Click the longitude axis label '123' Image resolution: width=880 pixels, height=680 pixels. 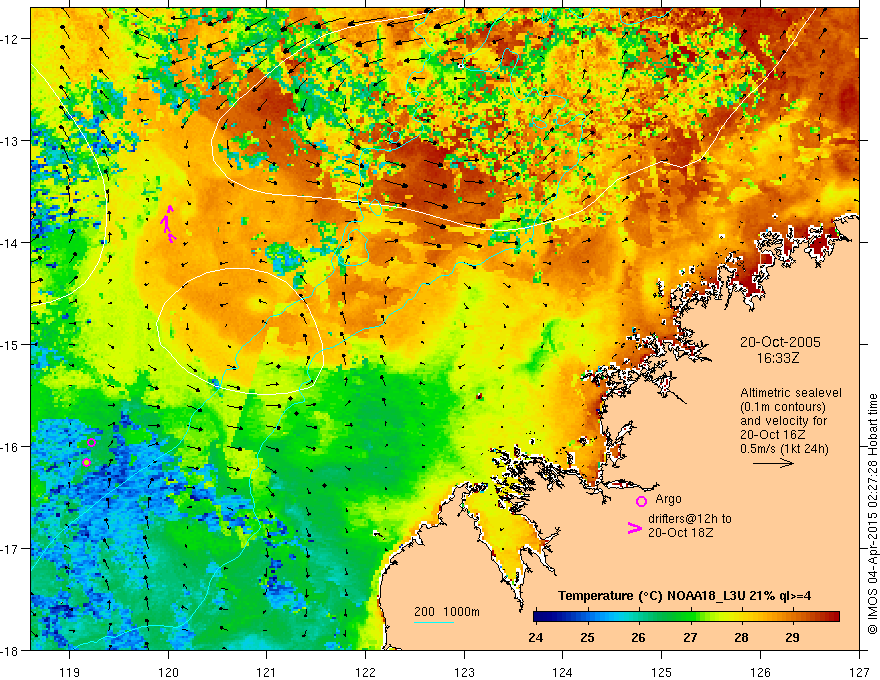click(464, 672)
